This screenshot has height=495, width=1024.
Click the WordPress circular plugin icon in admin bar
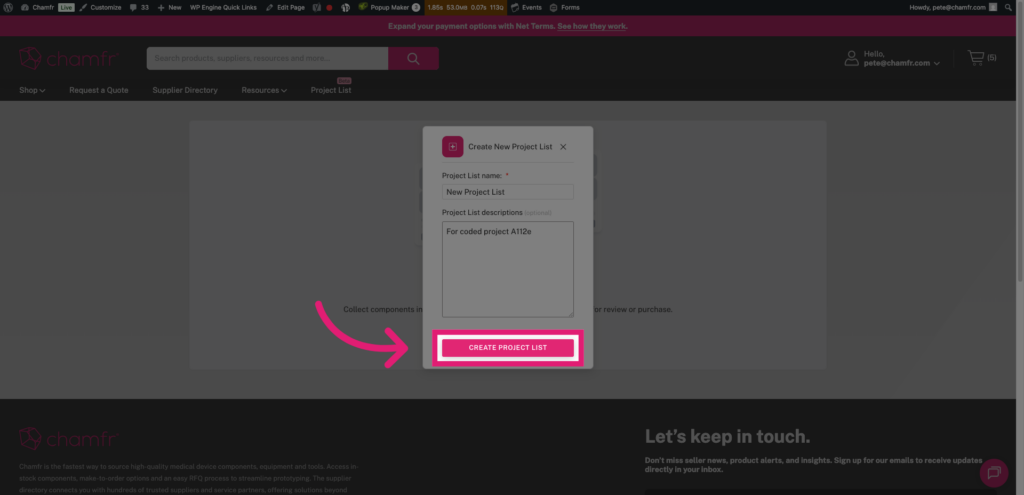pyautogui.click(x=345, y=7)
